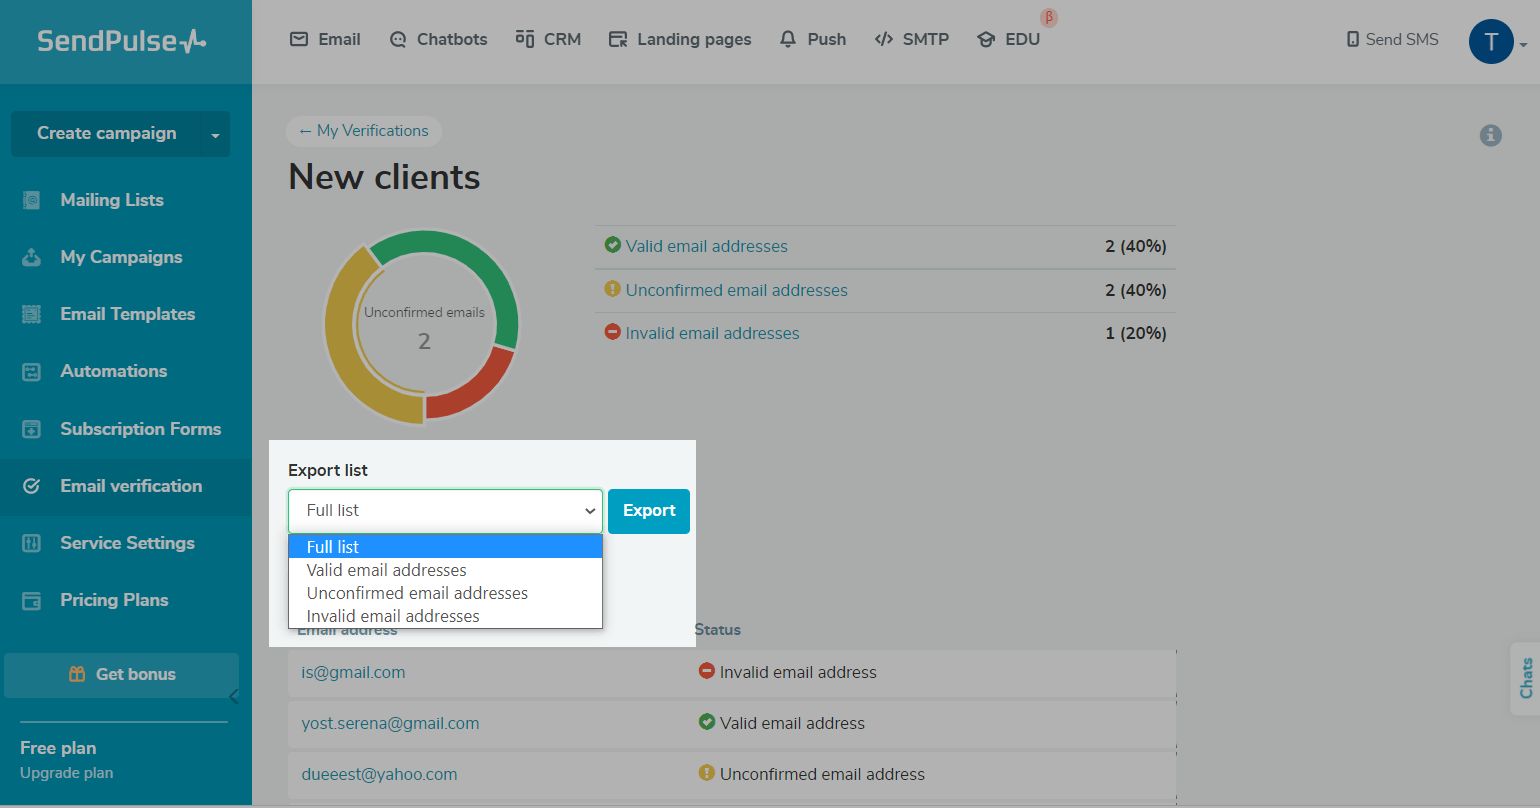1540x808 pixels.
Task: Go back to My Verifications
Action: coord(364,131)
